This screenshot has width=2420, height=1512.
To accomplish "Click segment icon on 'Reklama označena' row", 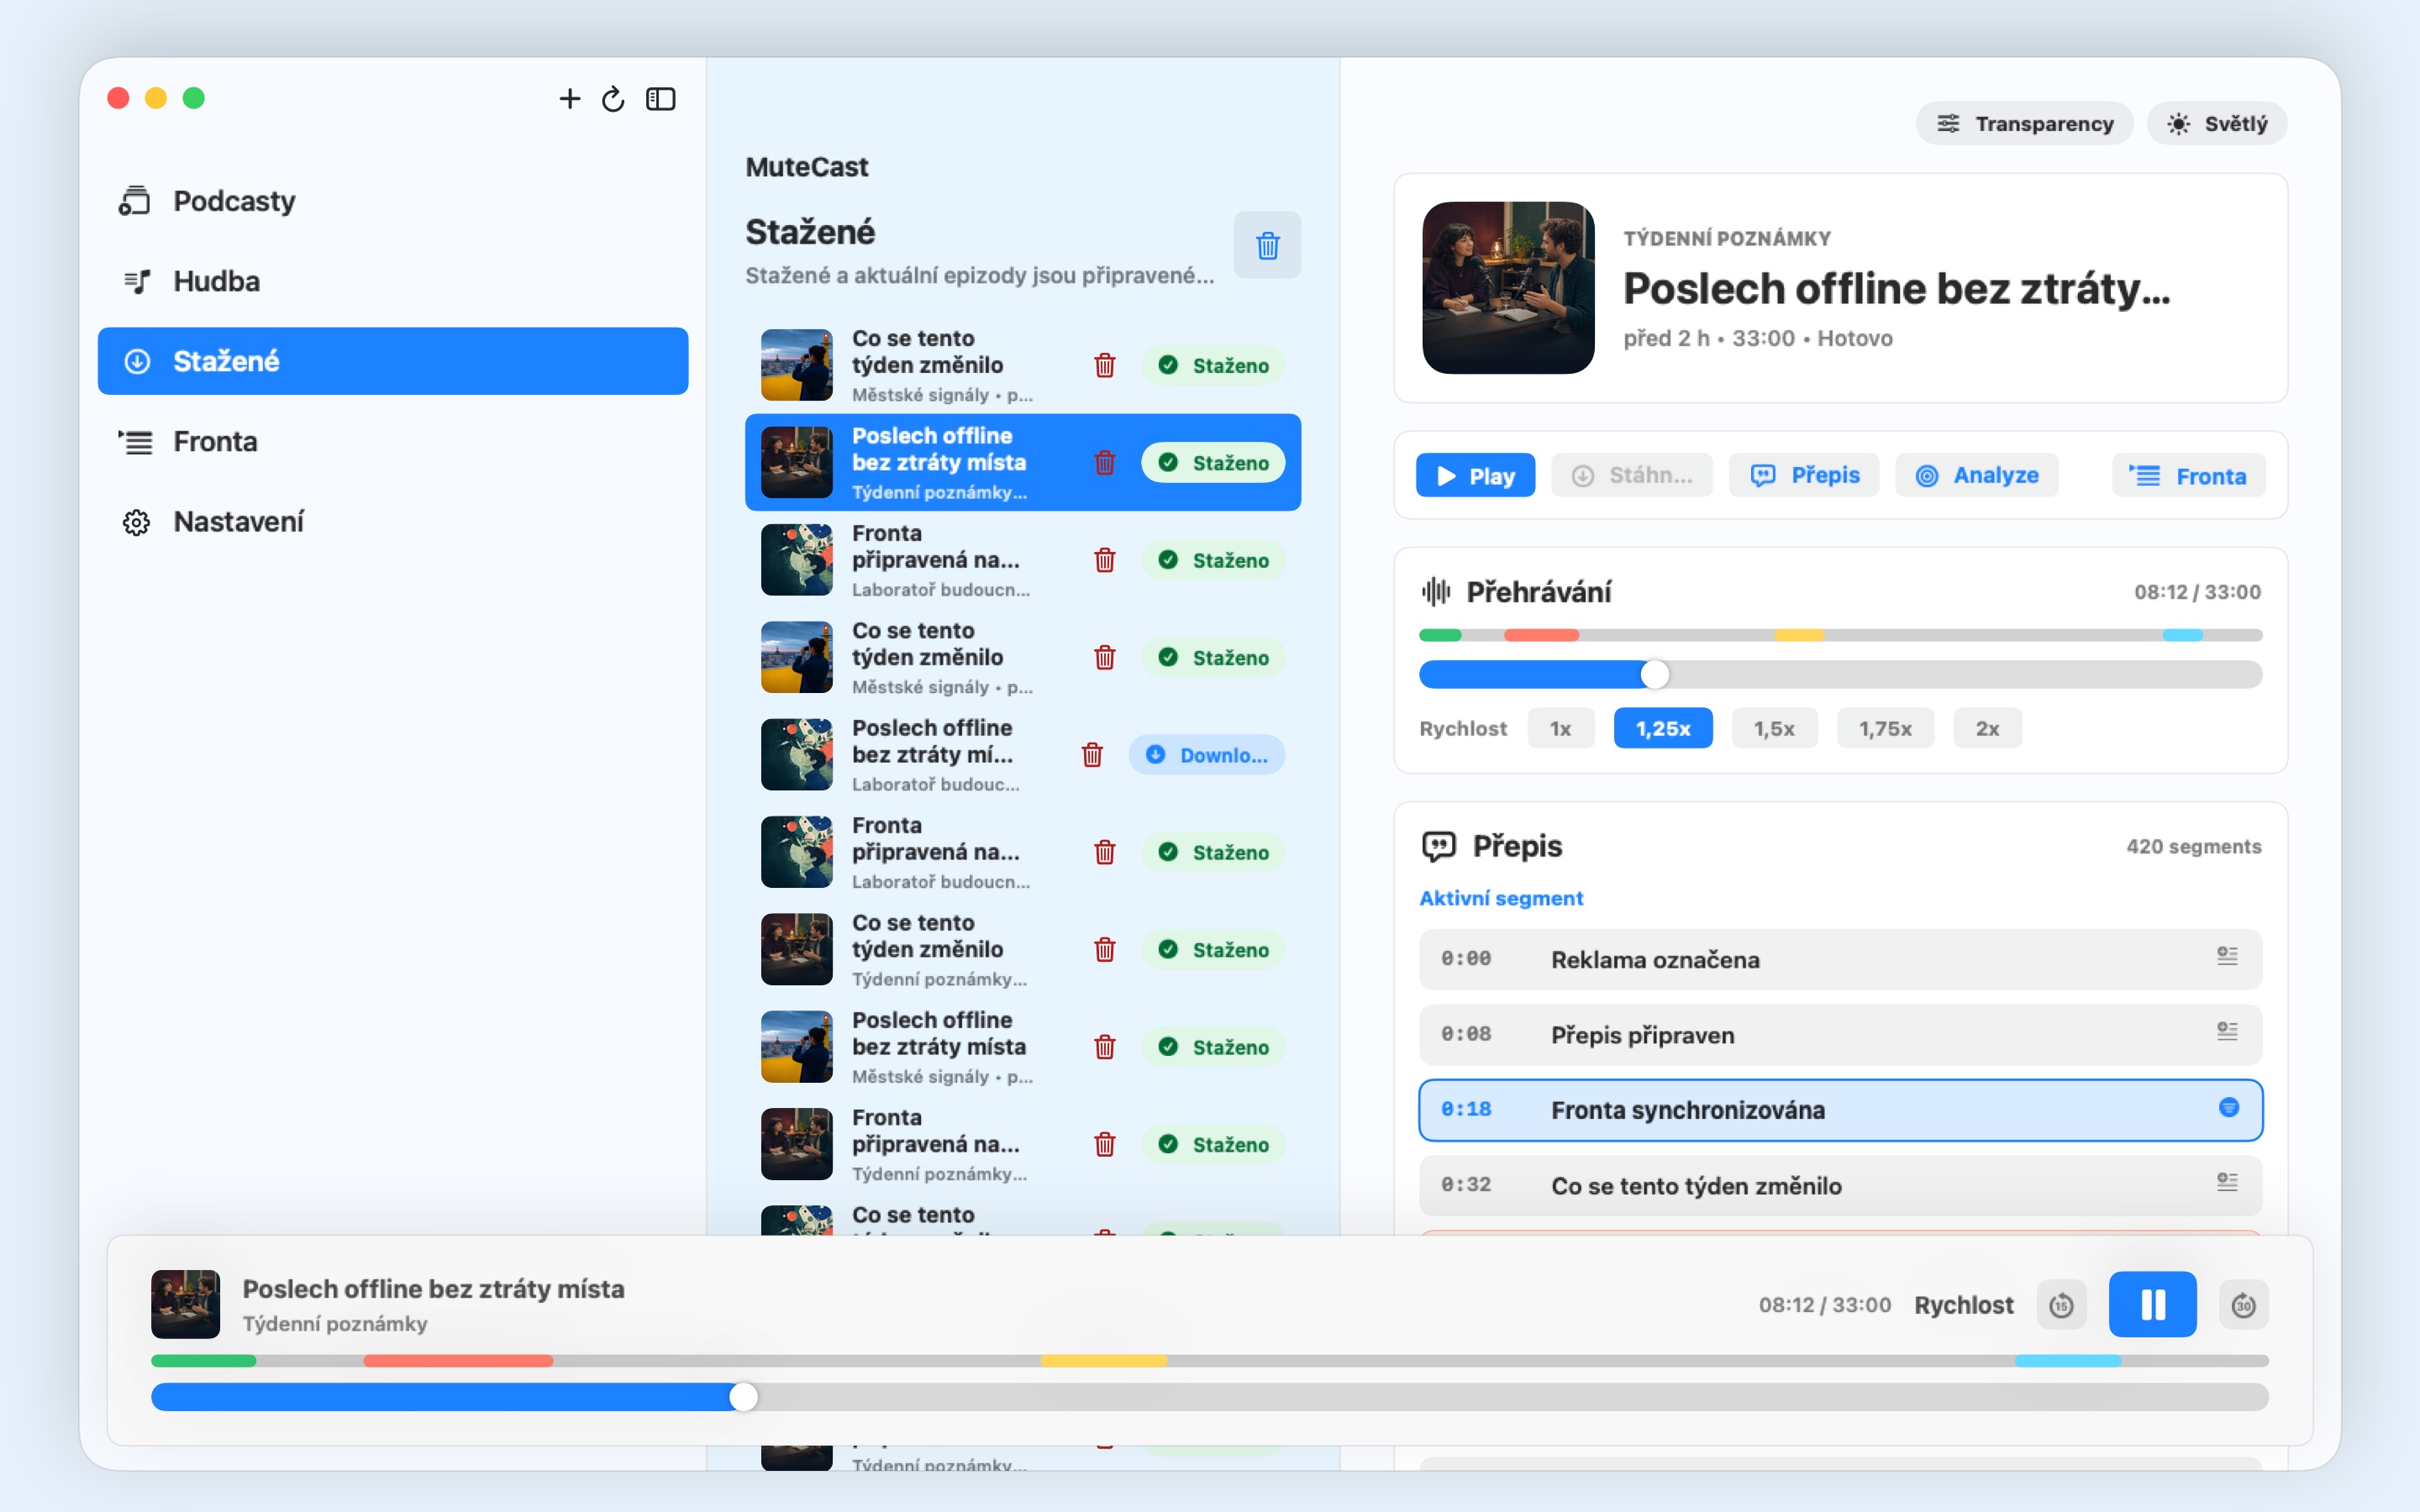I will [2227, 957].
